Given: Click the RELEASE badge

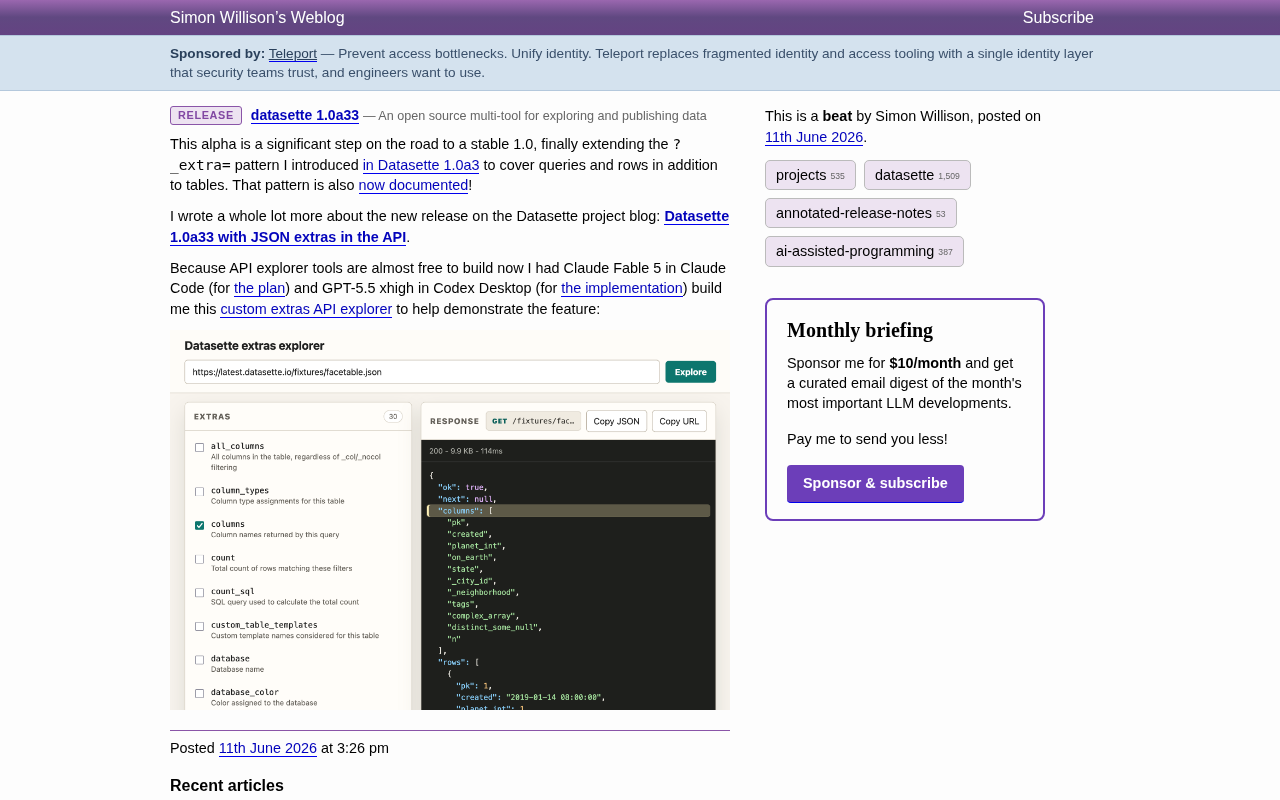Looking at the screenshot, I should tap(206, 115).
